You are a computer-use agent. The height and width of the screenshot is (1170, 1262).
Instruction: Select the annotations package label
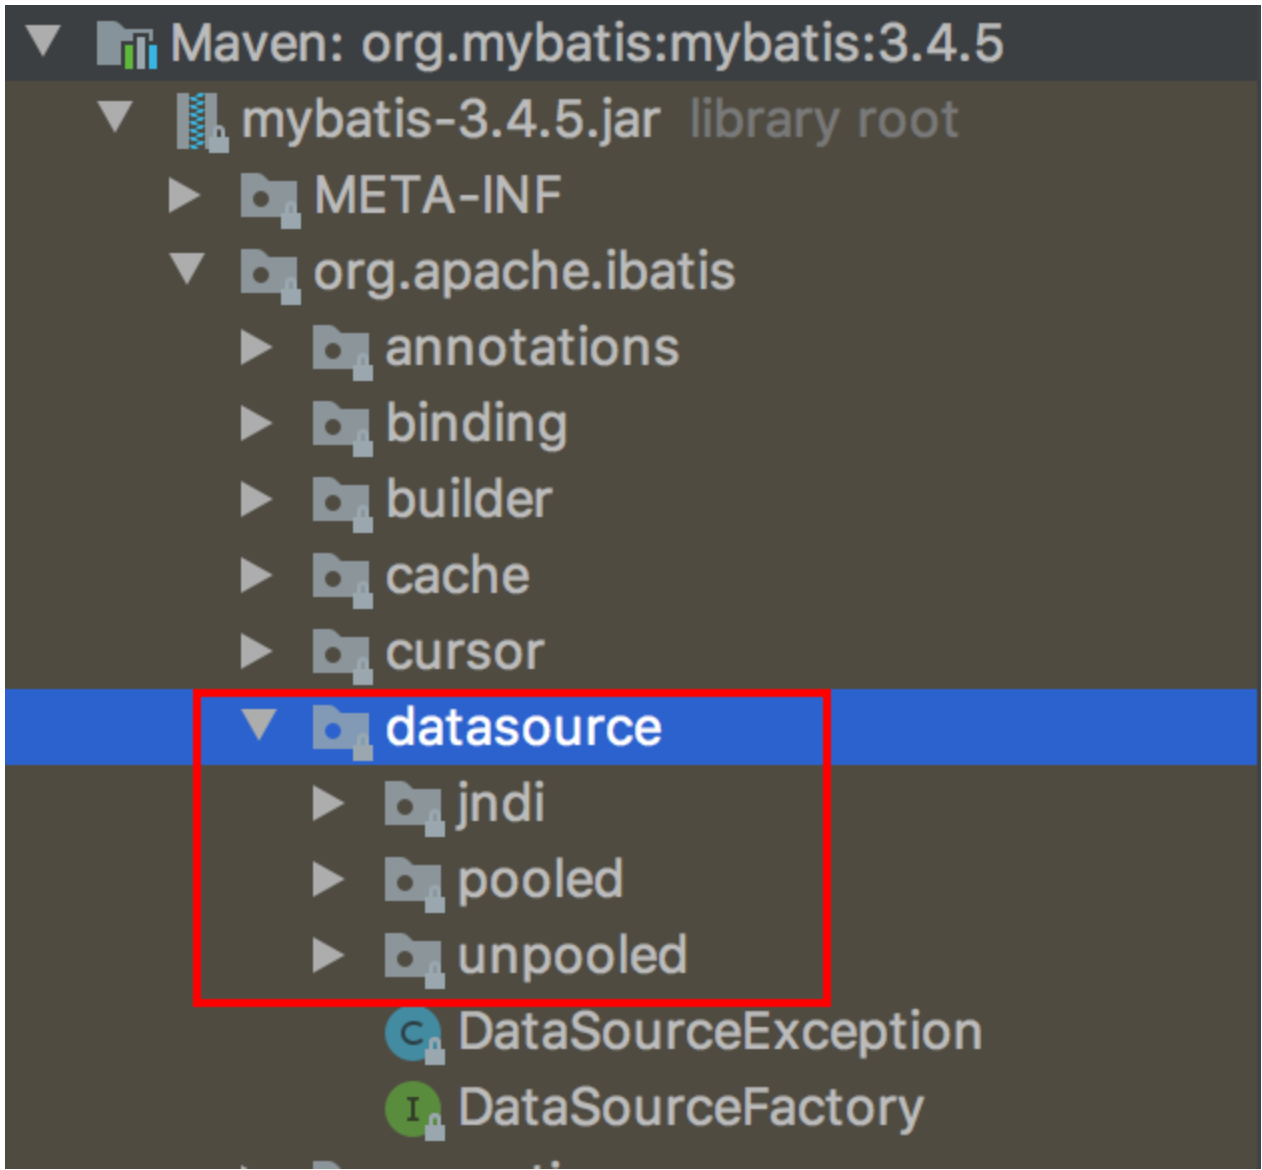532,348
